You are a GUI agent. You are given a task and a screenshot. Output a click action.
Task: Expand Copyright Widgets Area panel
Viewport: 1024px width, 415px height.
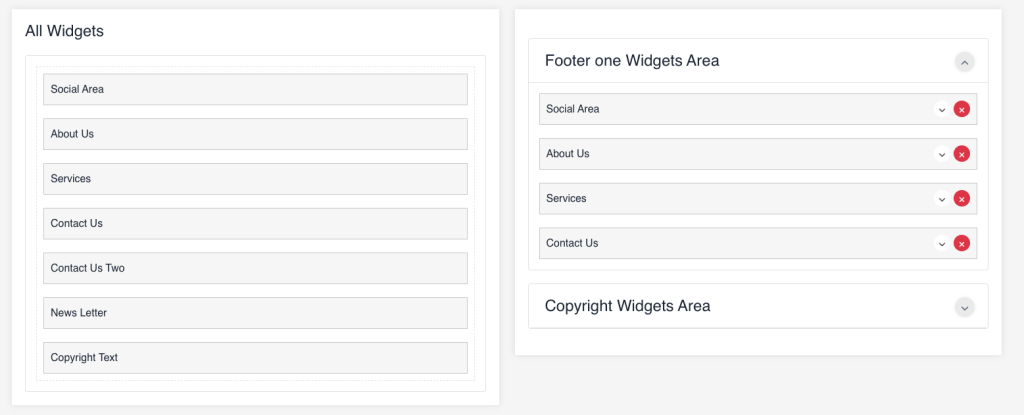[965, 307]
